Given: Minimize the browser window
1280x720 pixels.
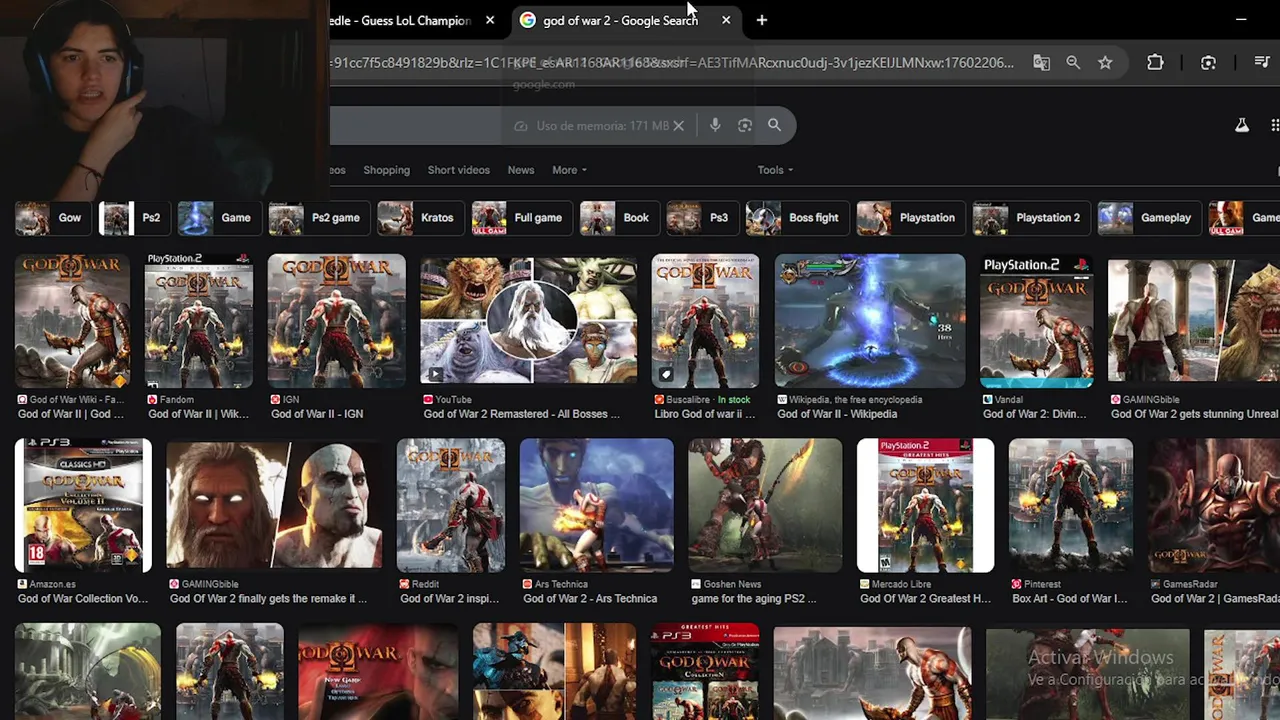Looking at the screenshot, I should (1241, 20).
